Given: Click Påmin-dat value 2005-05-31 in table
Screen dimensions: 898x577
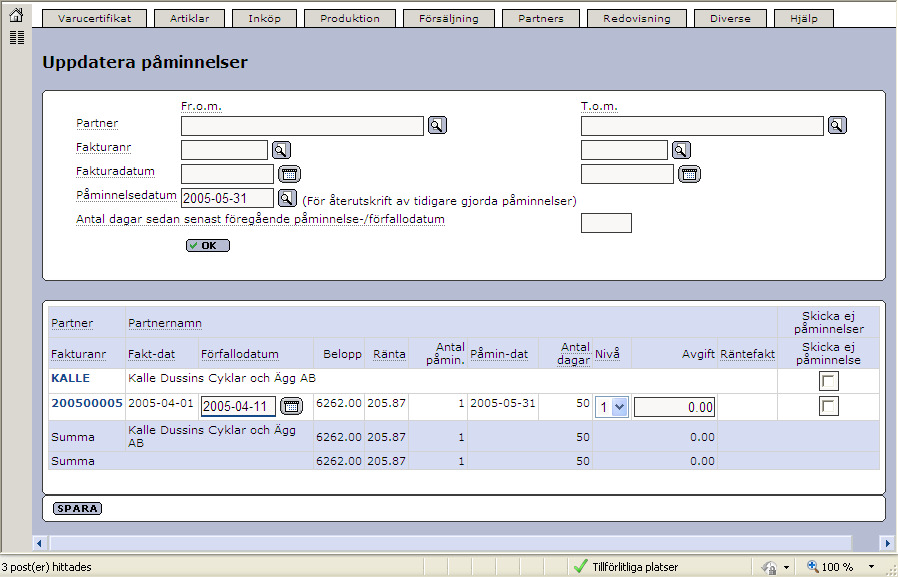Looking at the screenshot, I should pos(503,403).
